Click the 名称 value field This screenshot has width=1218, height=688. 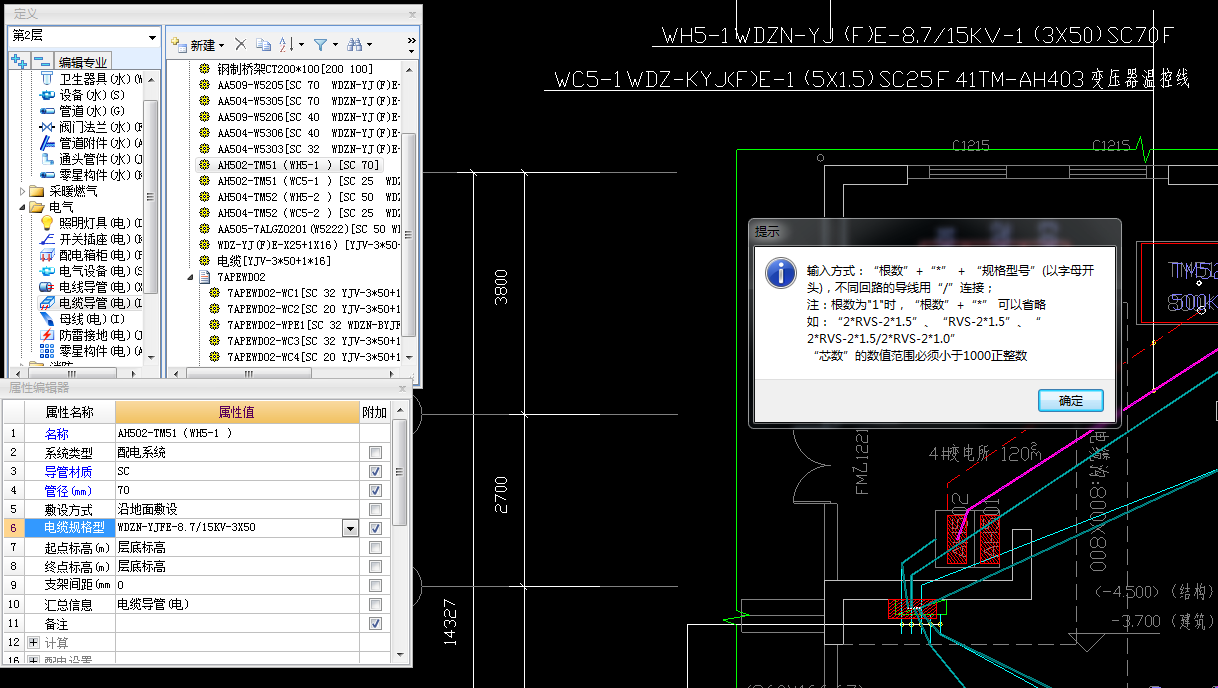click(237, 434)
